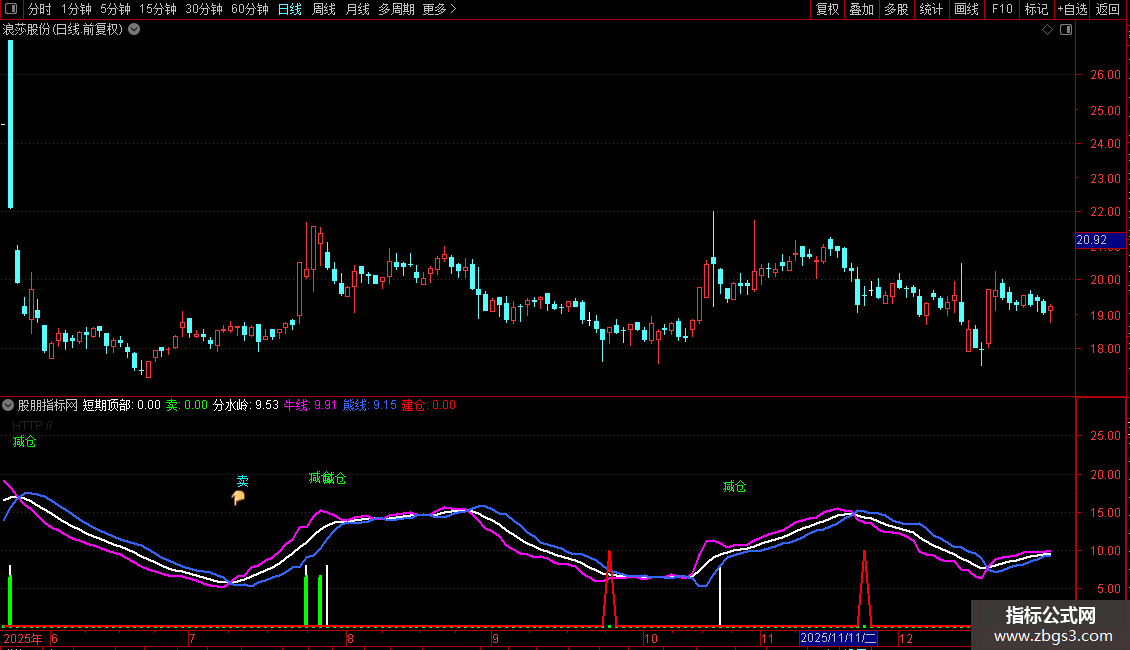Select the 日线 daily period
This screenshot has height=650, width=1130.
[290, 9]
